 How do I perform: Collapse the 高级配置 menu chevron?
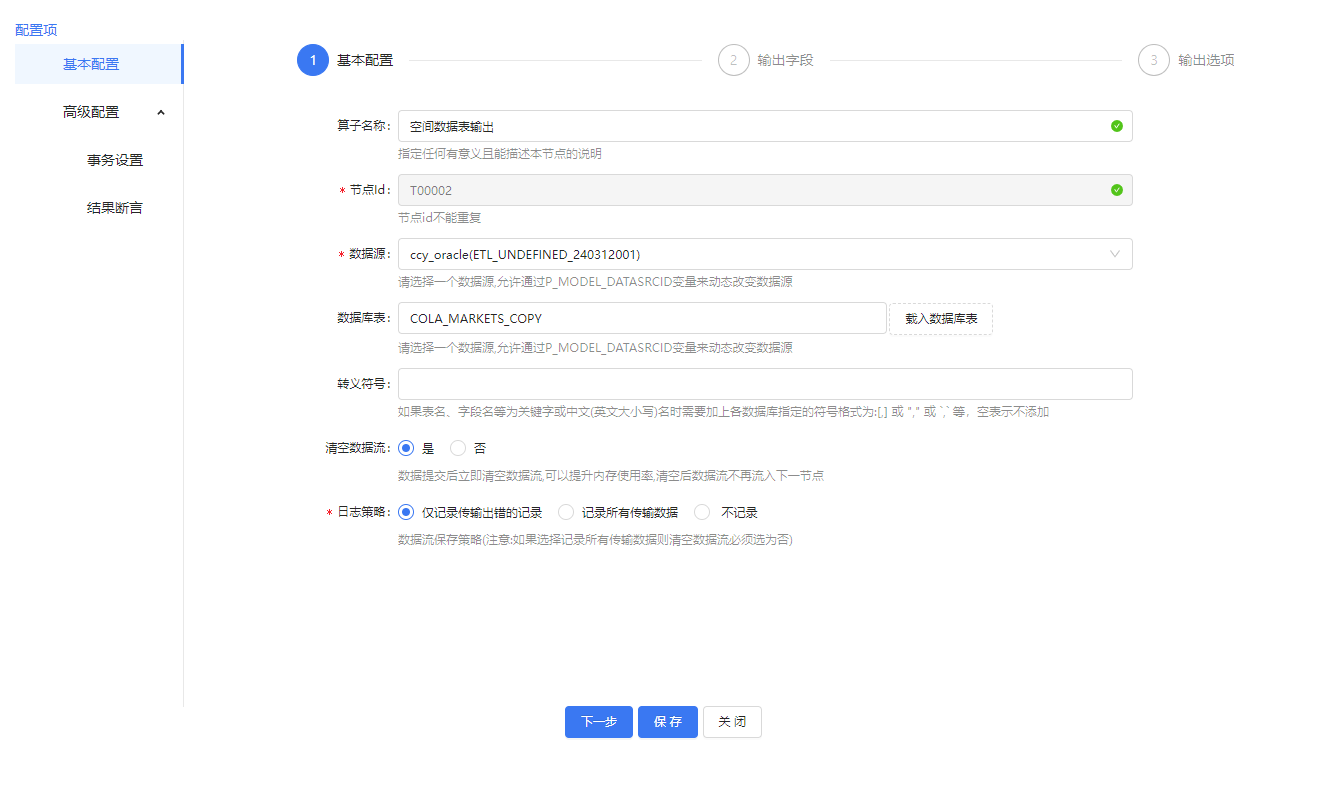pos(161,112)
